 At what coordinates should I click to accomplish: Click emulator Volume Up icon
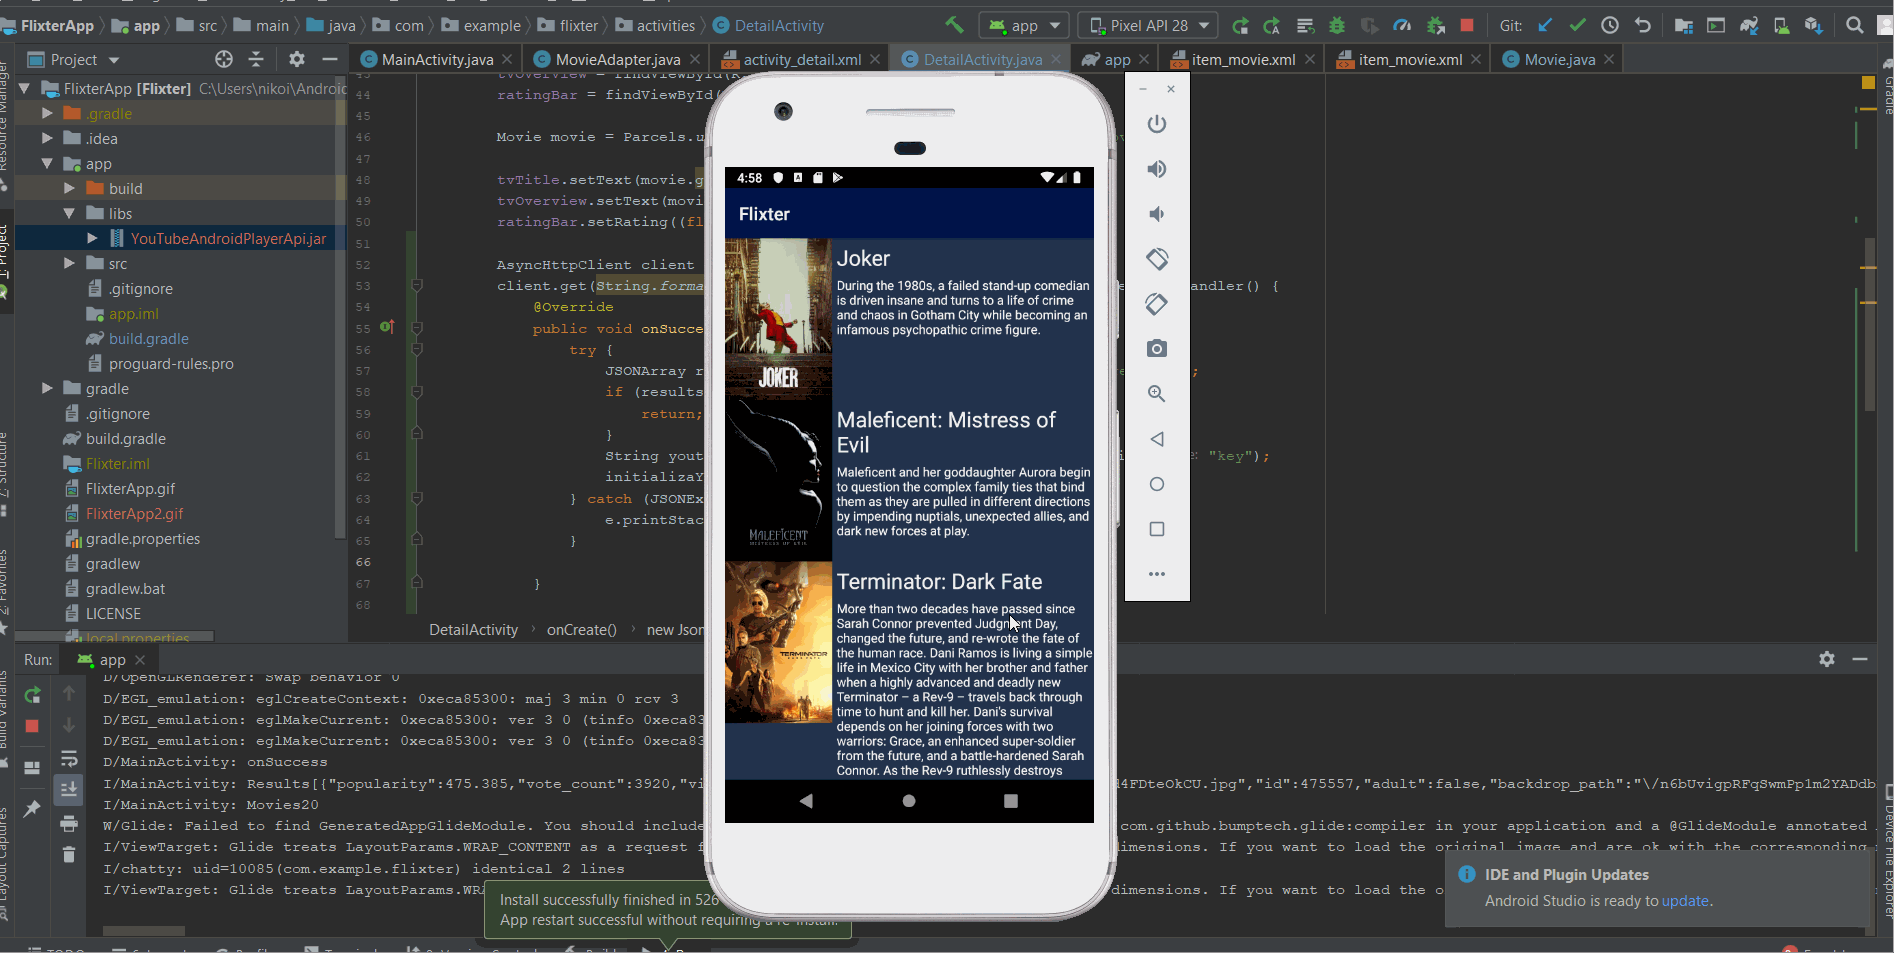pos(1157,169)
